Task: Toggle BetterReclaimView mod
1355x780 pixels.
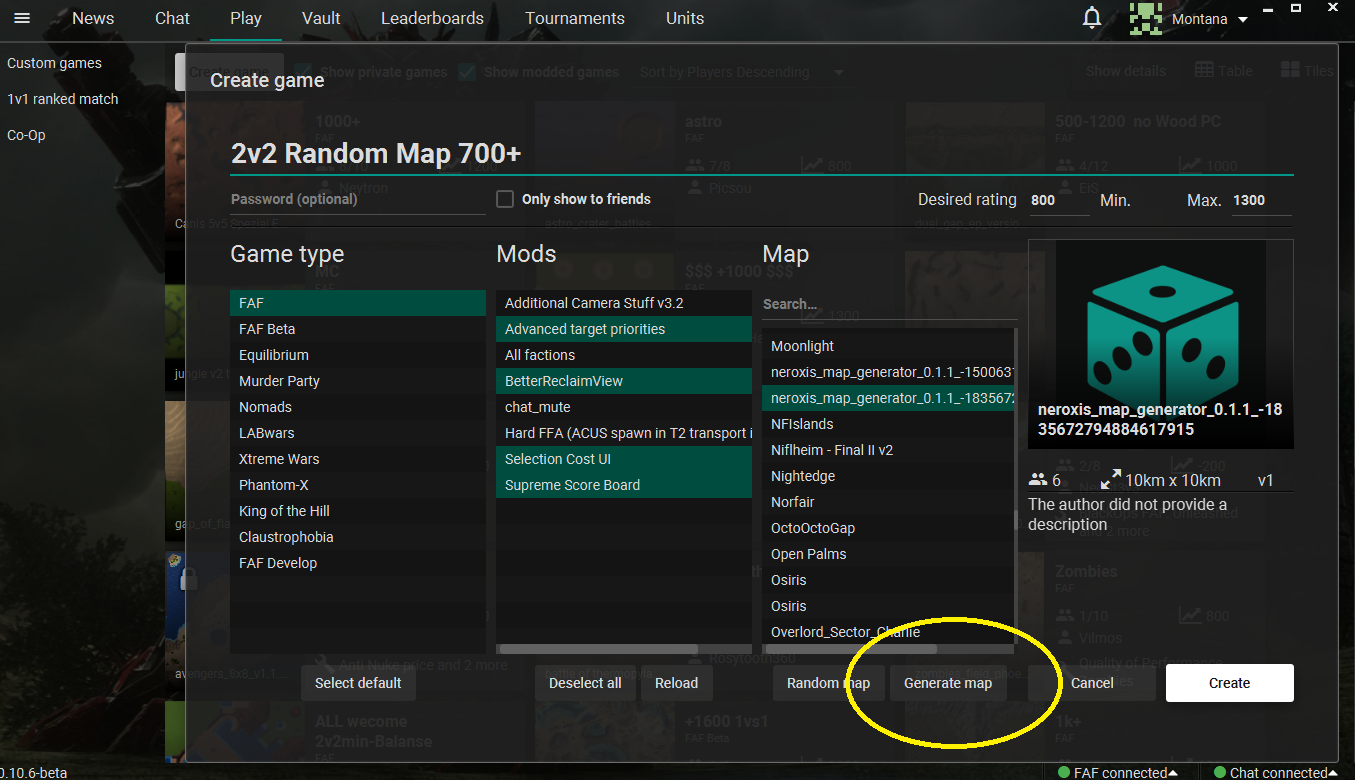Action: pos(624,381)
